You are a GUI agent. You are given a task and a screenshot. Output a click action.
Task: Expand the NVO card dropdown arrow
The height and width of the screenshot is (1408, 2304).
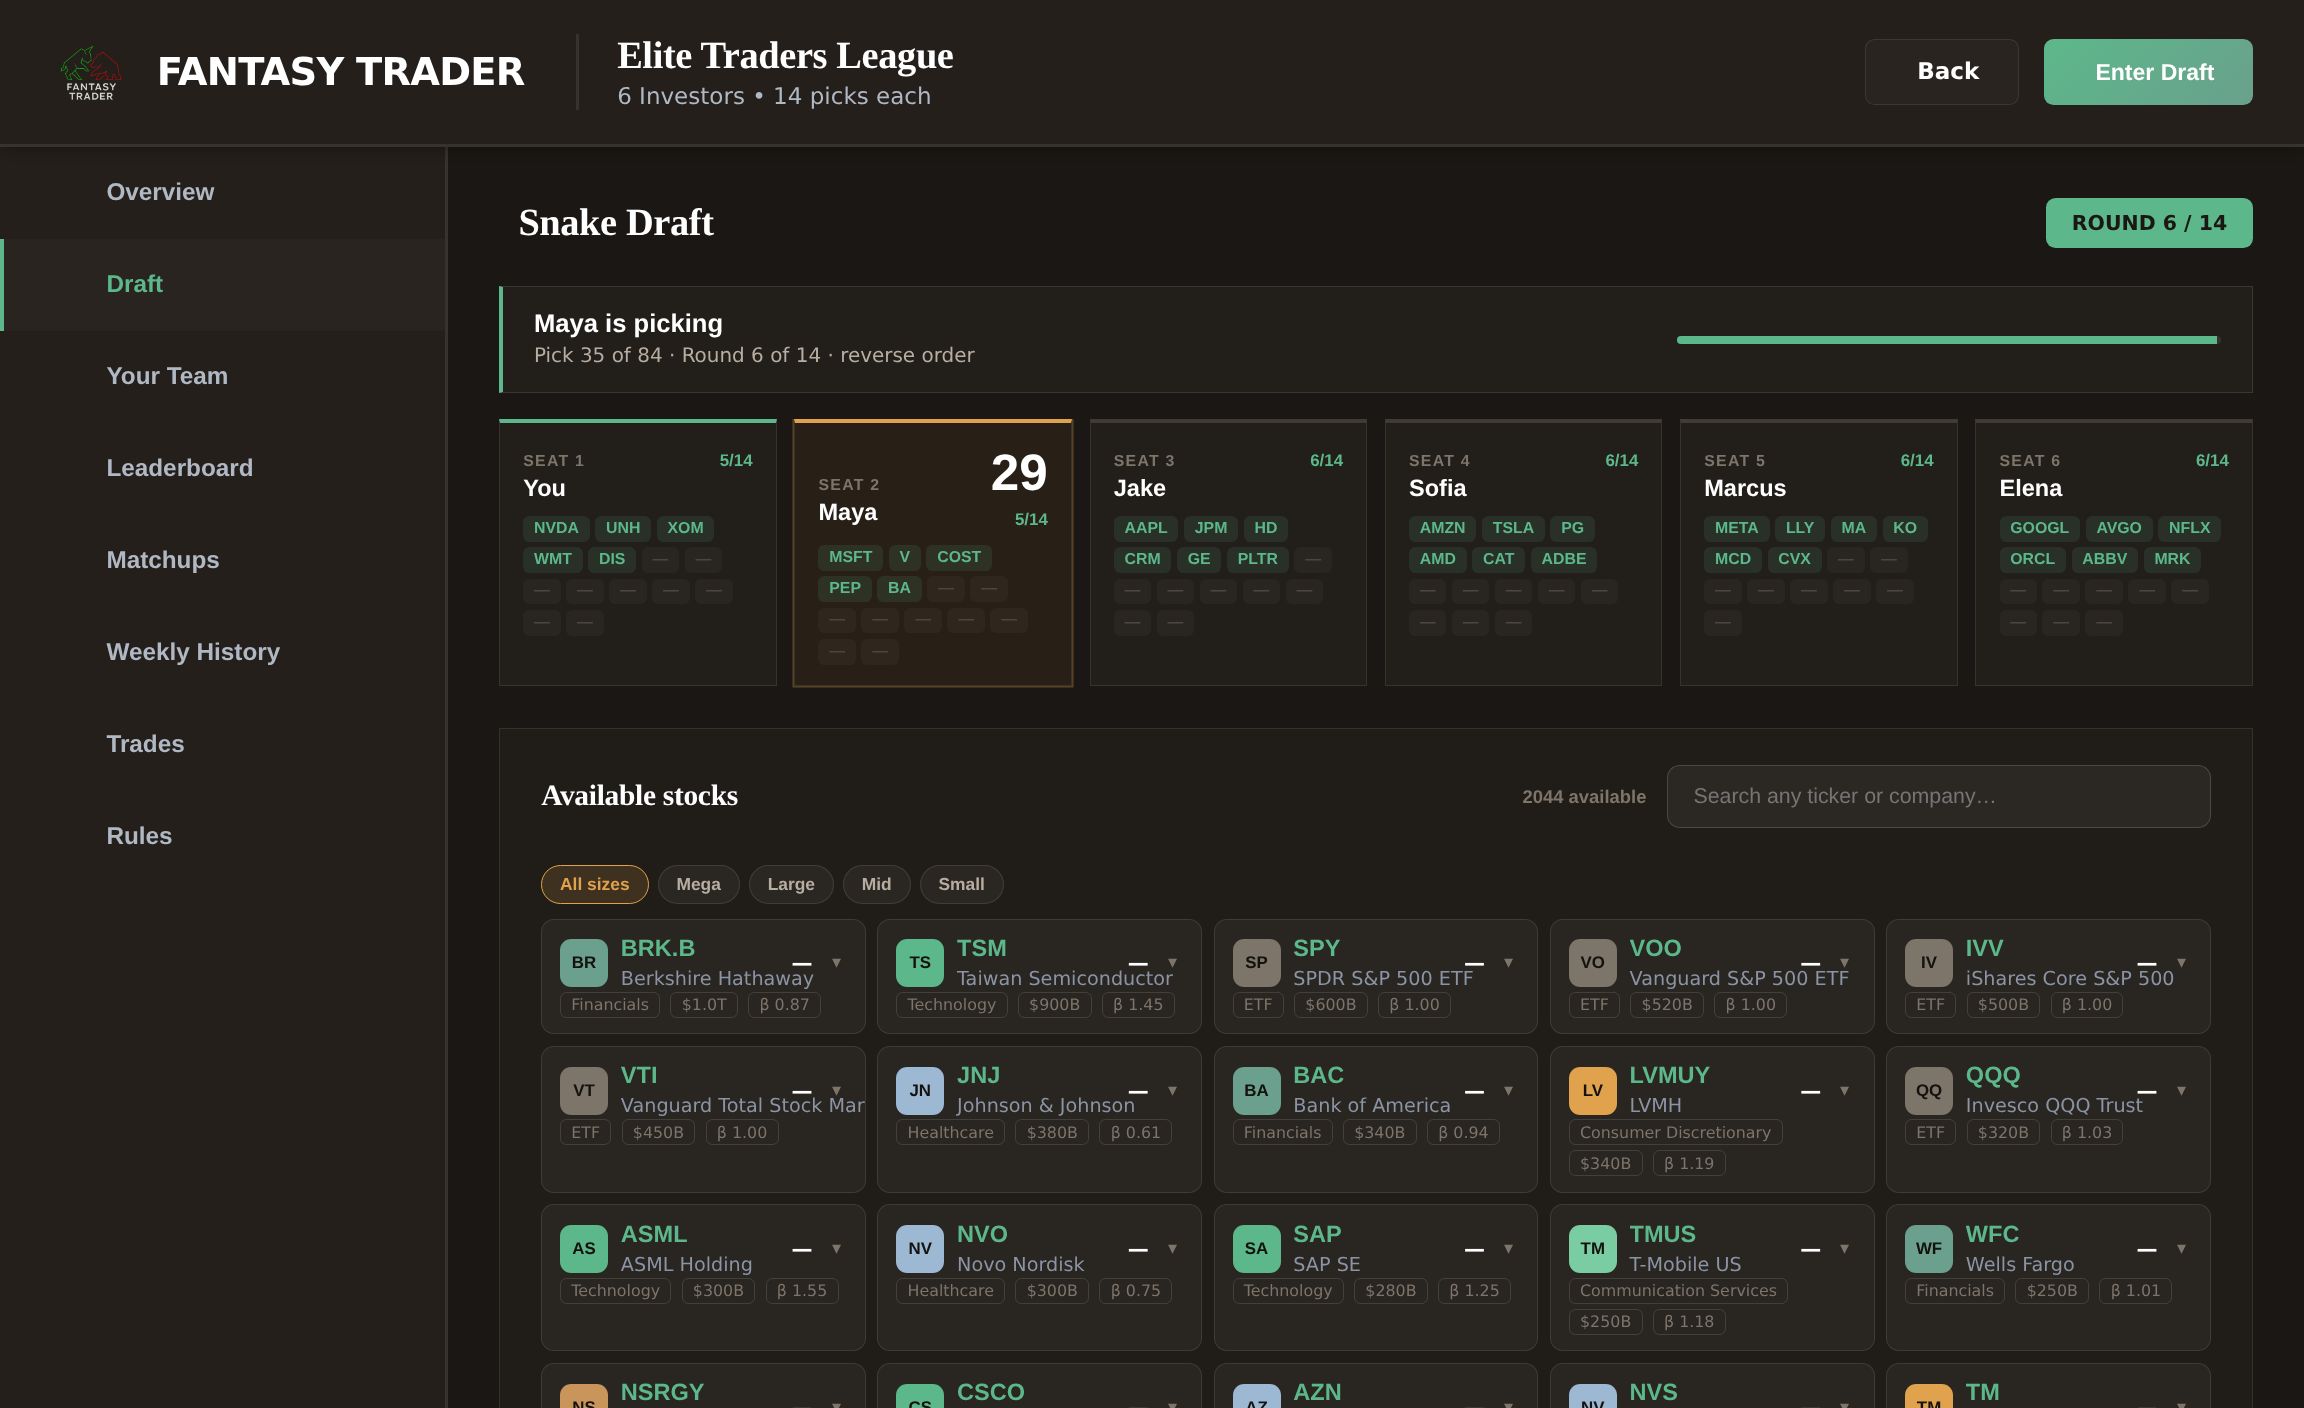point(1173,1249)
